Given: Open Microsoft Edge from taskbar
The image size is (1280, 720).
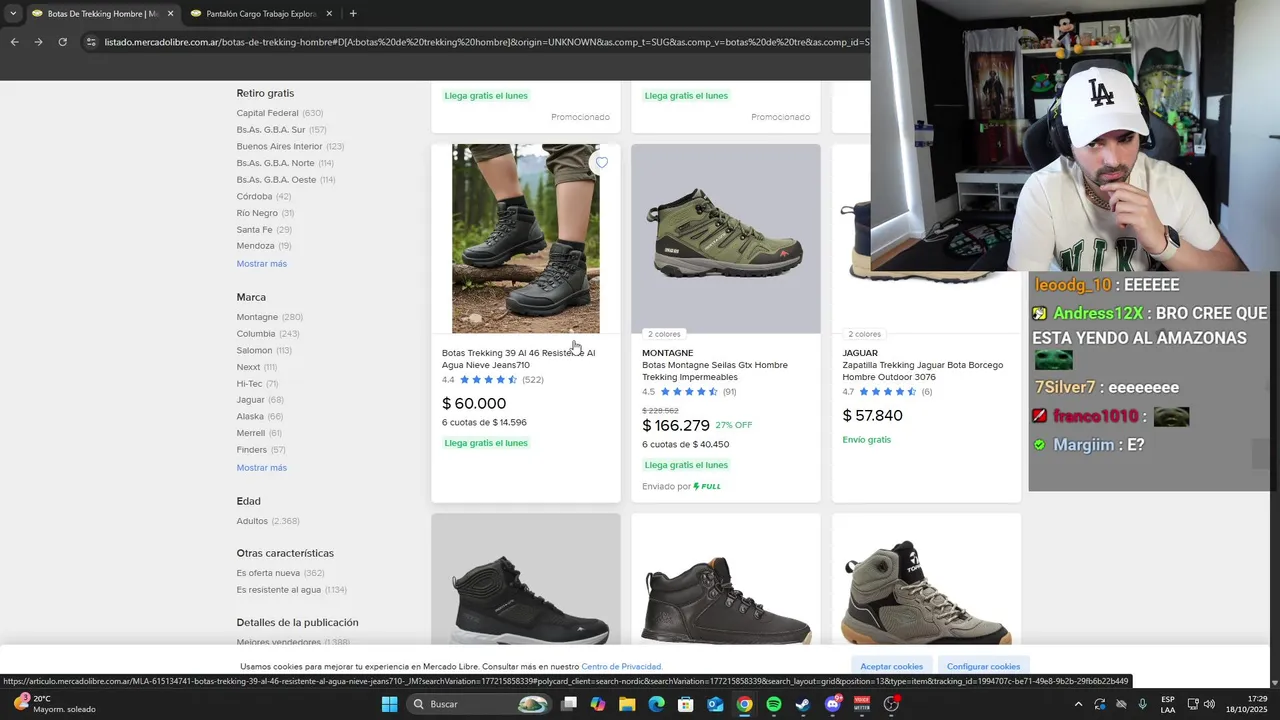Looking at the screenshot, I should pos(656,704).
